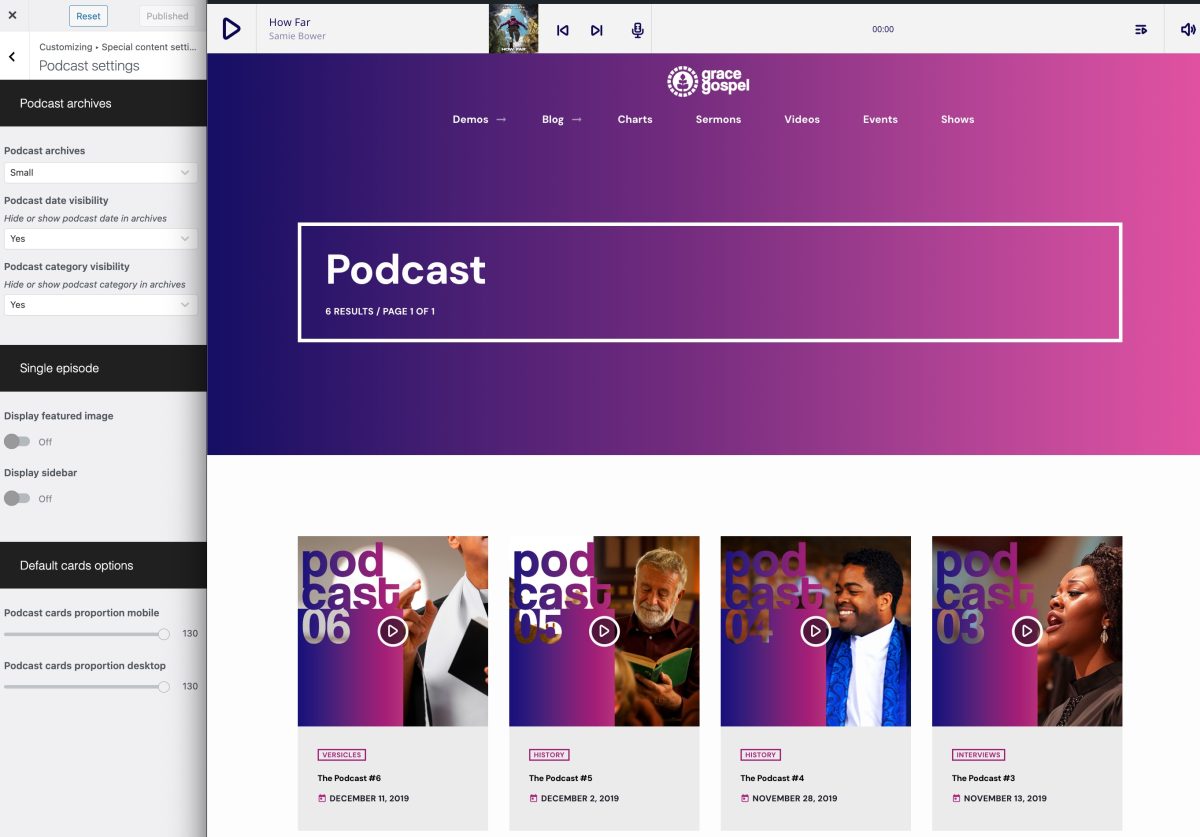Adjust the Podcast cards proportion desktop slider

click(x=162, y=686)
